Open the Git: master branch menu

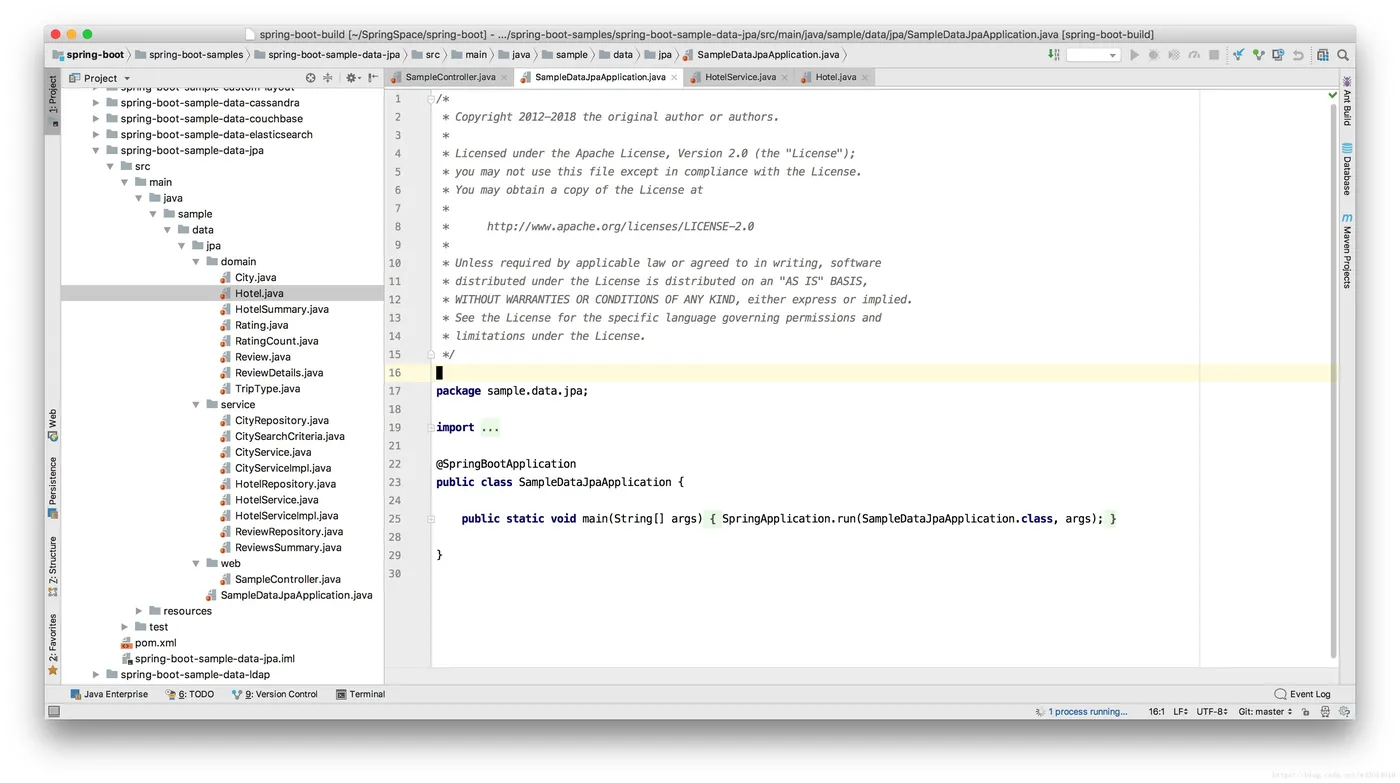tap(1265, 712)
